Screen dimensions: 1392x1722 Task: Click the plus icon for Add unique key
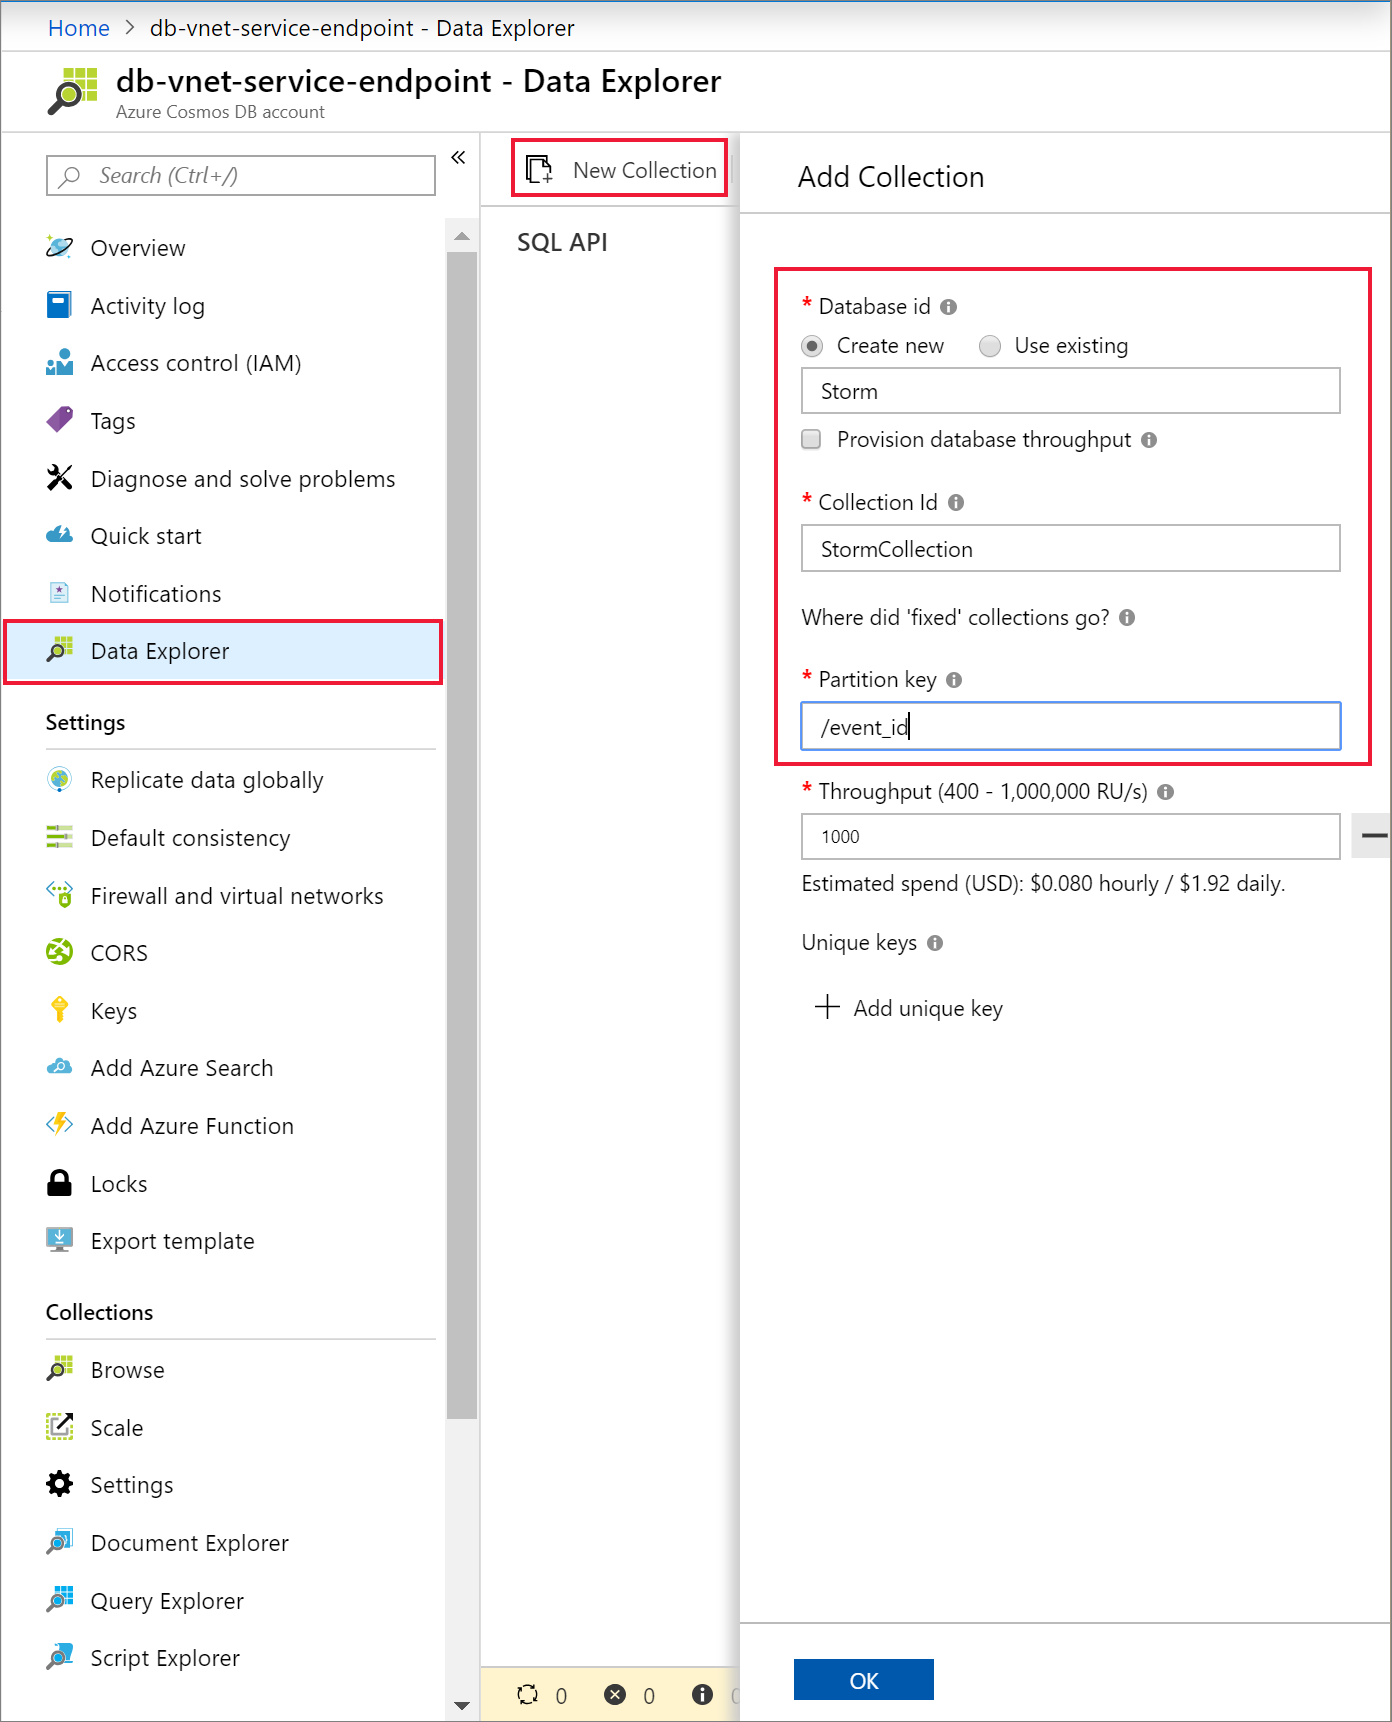point(827,1007)
